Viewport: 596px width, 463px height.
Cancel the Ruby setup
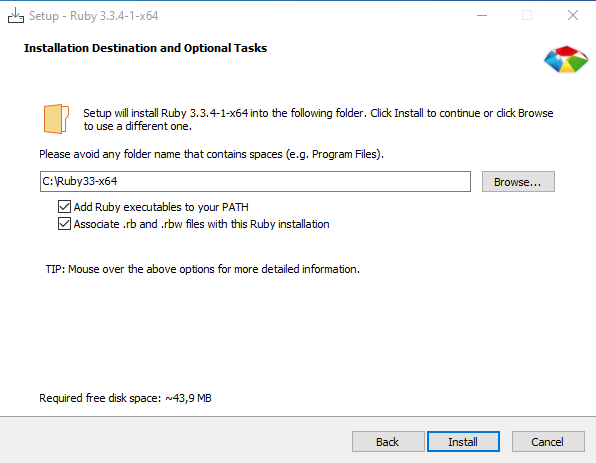point(548,442)
